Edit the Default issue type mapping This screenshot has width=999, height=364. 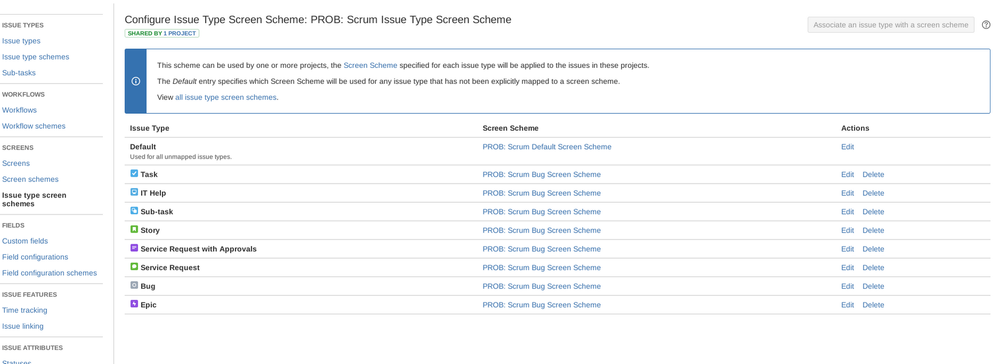point(847,147)
